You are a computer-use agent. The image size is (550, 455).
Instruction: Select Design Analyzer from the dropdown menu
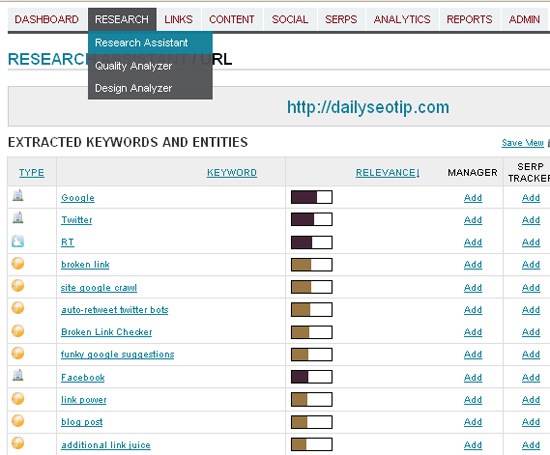(x=150, y=88)
